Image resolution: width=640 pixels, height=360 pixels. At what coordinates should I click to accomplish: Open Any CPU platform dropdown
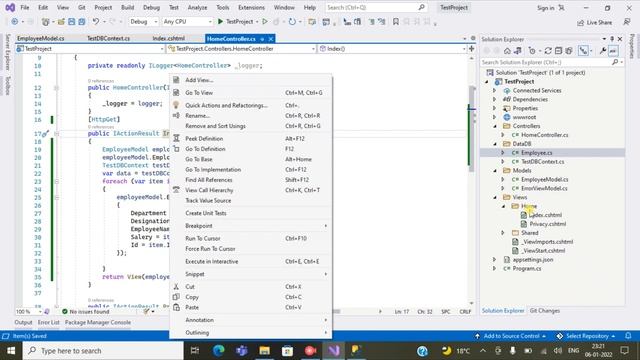point(187,22)
